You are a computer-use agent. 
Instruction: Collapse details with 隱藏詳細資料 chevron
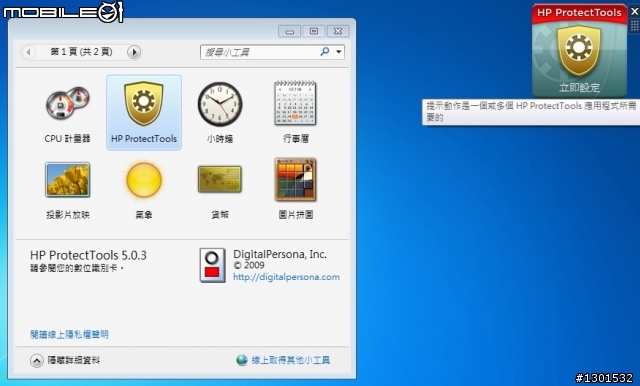click(36, 361)
